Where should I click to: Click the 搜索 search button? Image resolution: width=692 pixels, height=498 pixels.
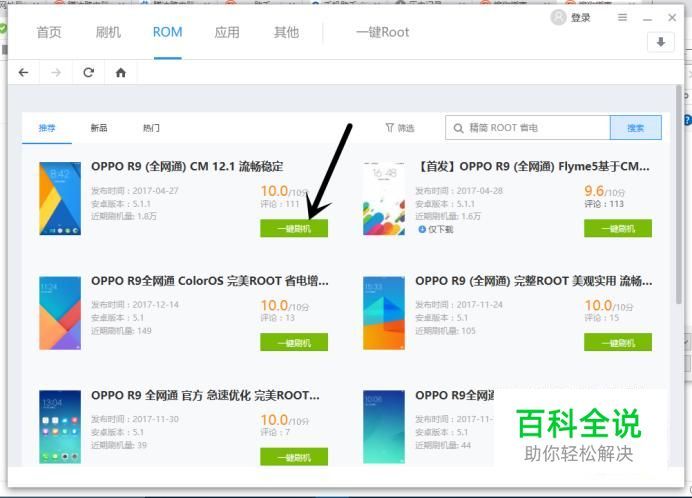click(636, 128)
